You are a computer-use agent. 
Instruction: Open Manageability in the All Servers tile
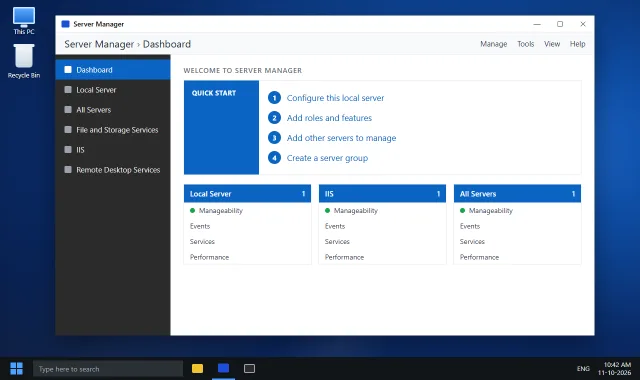pyautogui.click(x=491, y=211)
